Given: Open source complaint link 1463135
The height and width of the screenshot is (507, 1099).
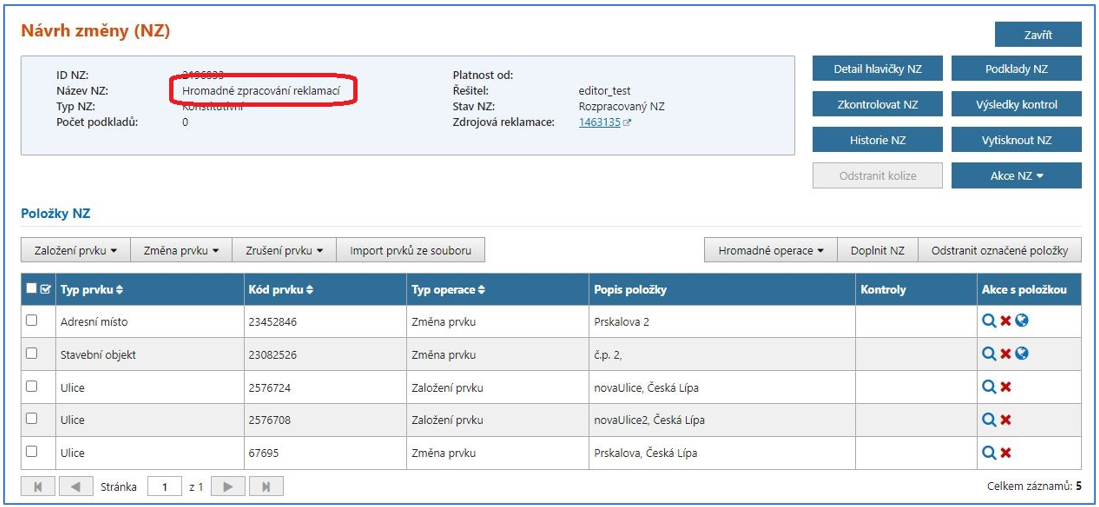Looking at the screenshot, I should pos(600,123).
